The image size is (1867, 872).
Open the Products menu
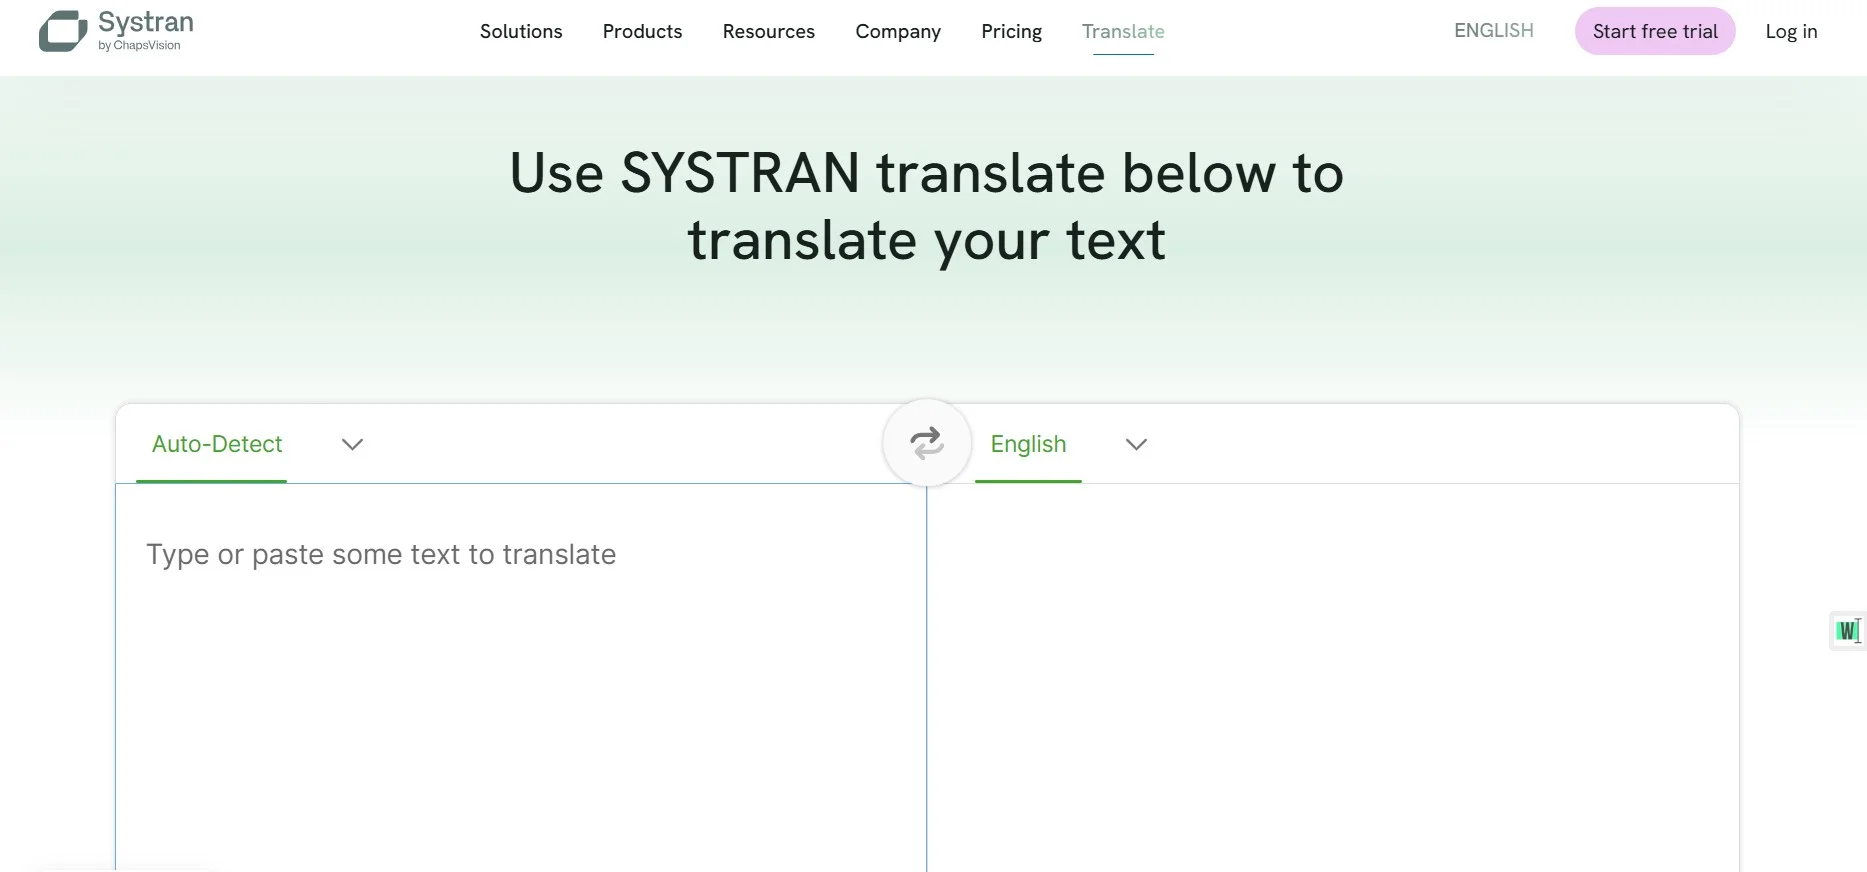pos(642,31)
